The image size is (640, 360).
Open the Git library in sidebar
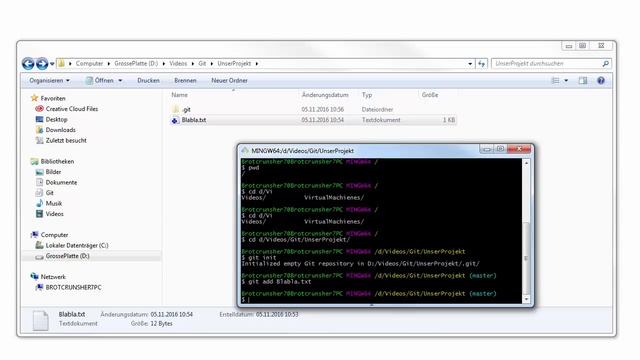[x=49, y=193]
